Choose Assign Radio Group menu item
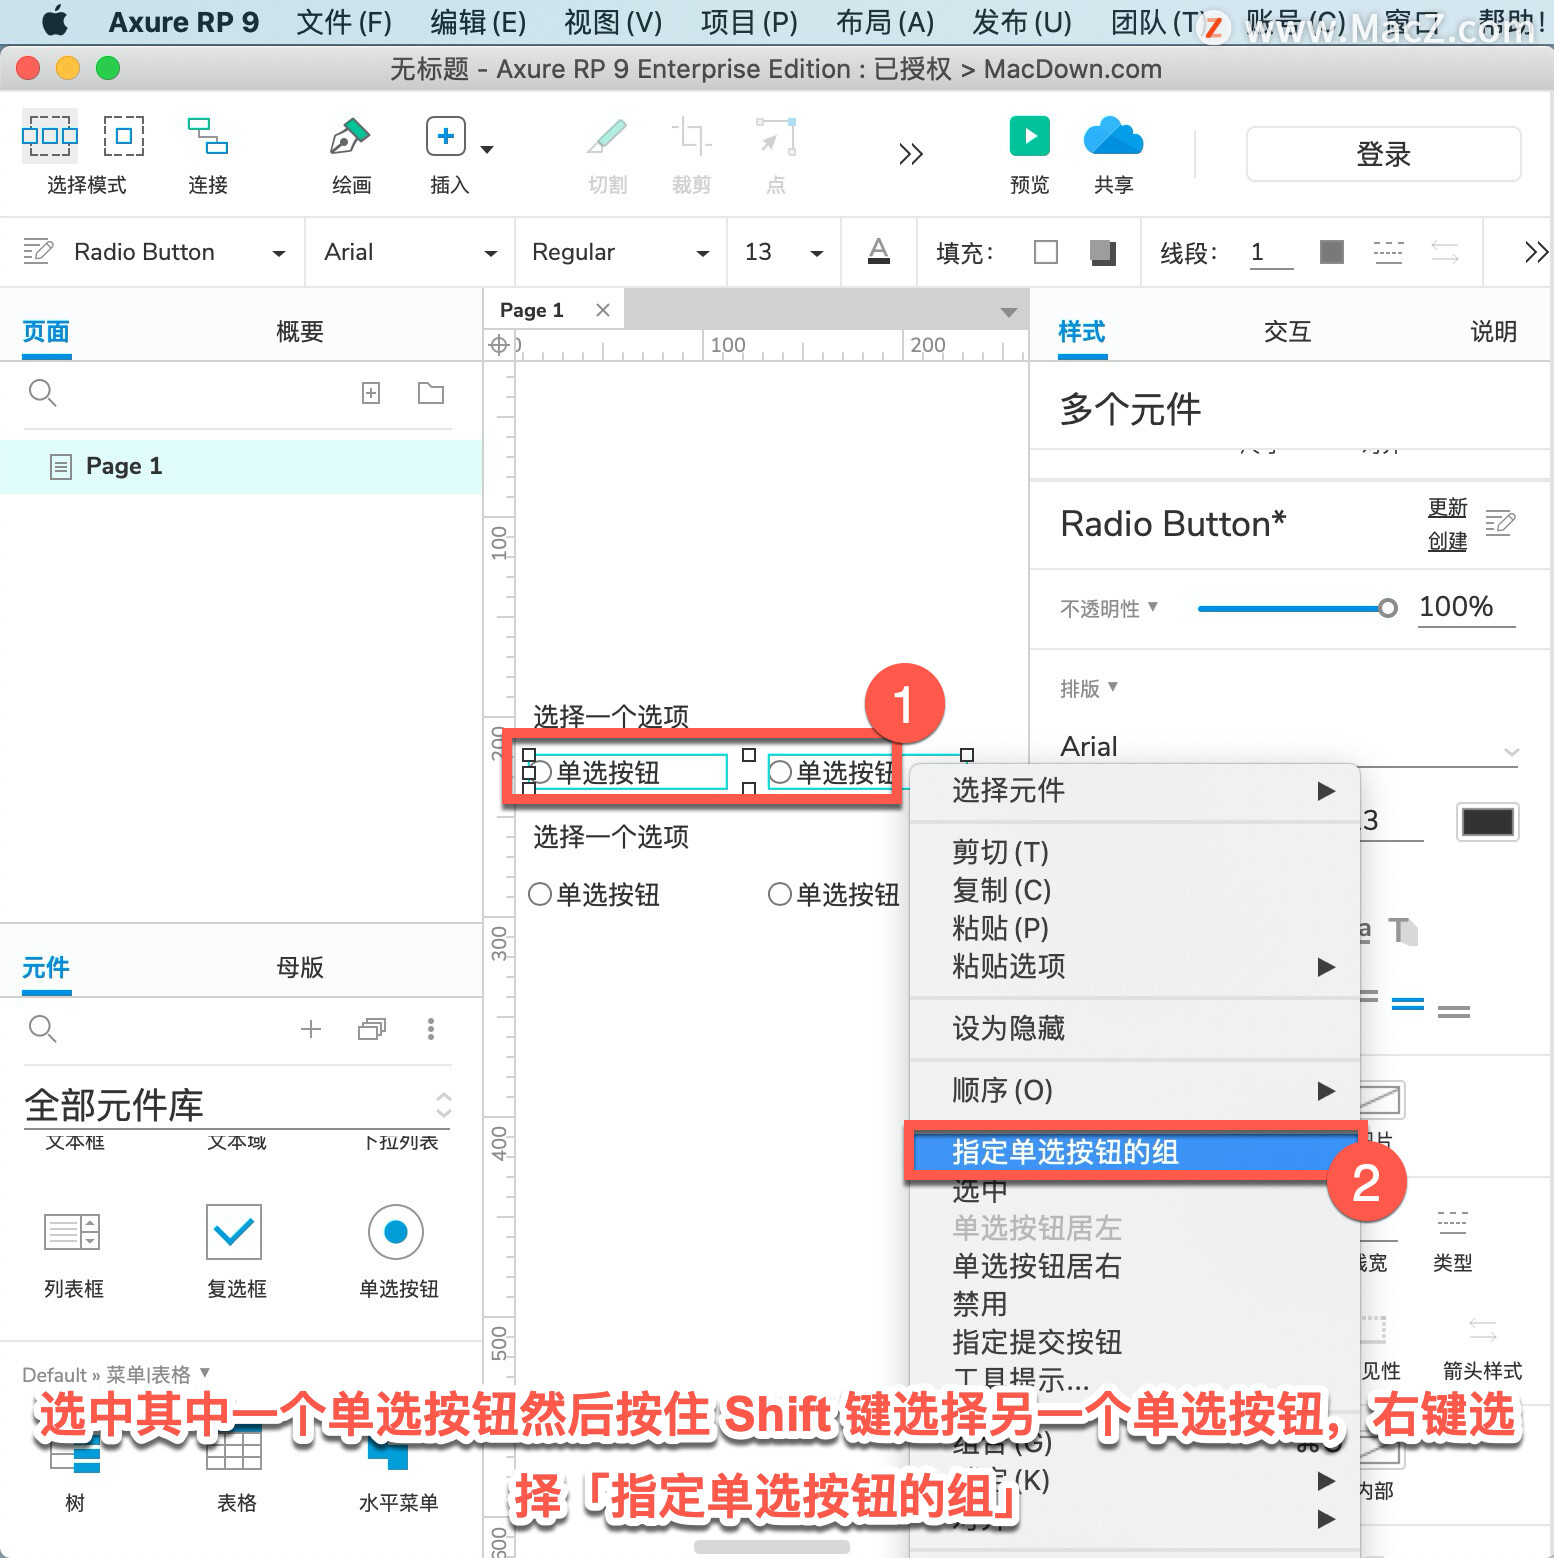The height and width of the screenshot is (1558, 1554). coord(1135,1152)
